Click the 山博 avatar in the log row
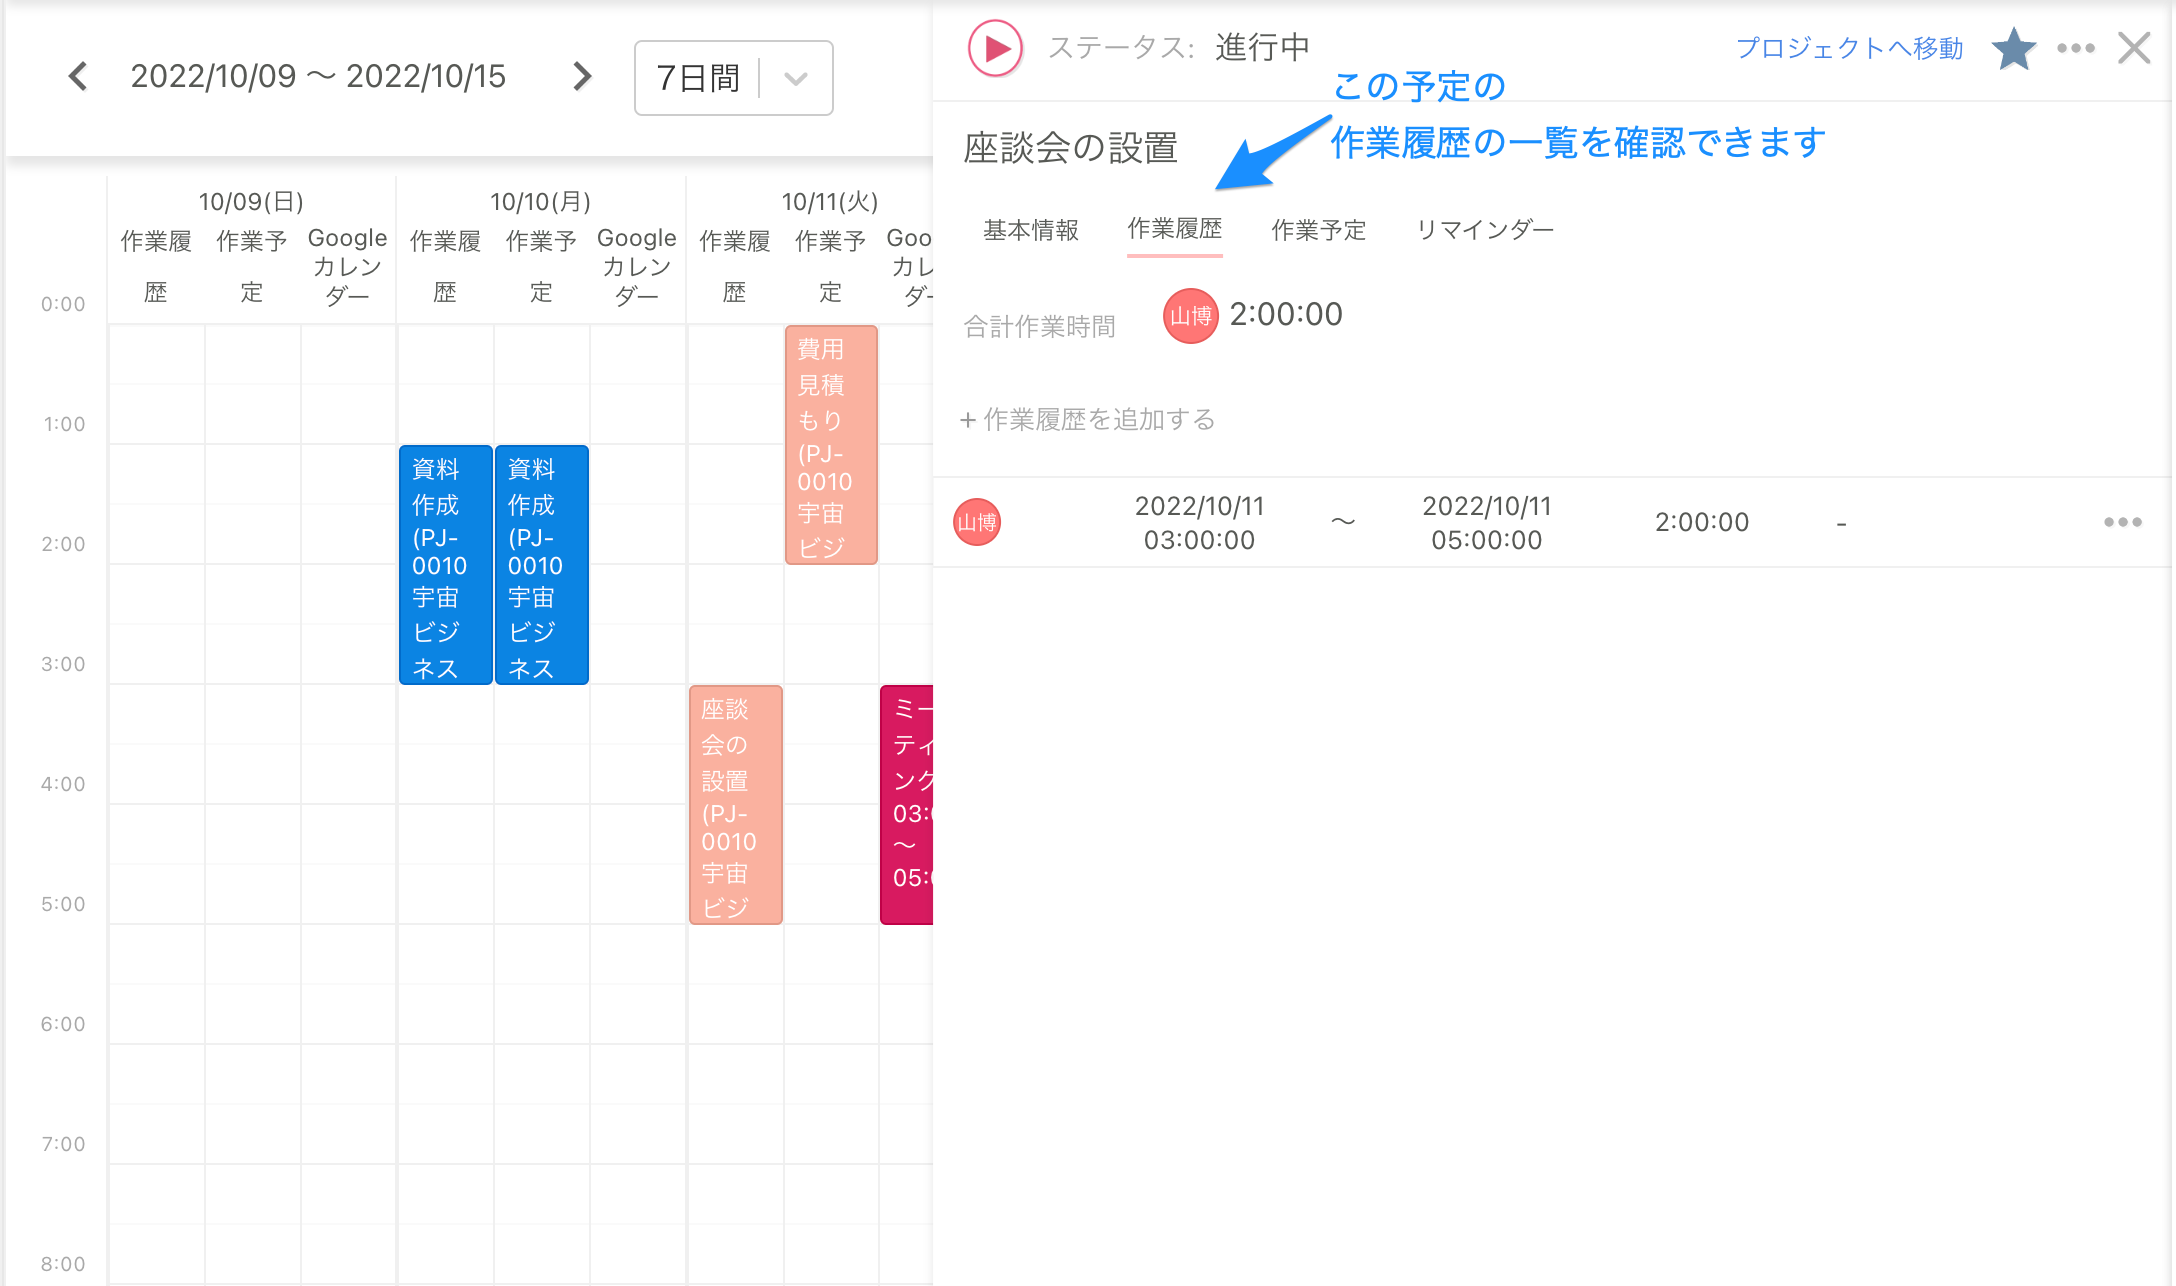Viewport: 2176px width, 1286px height. coord(977,522)
